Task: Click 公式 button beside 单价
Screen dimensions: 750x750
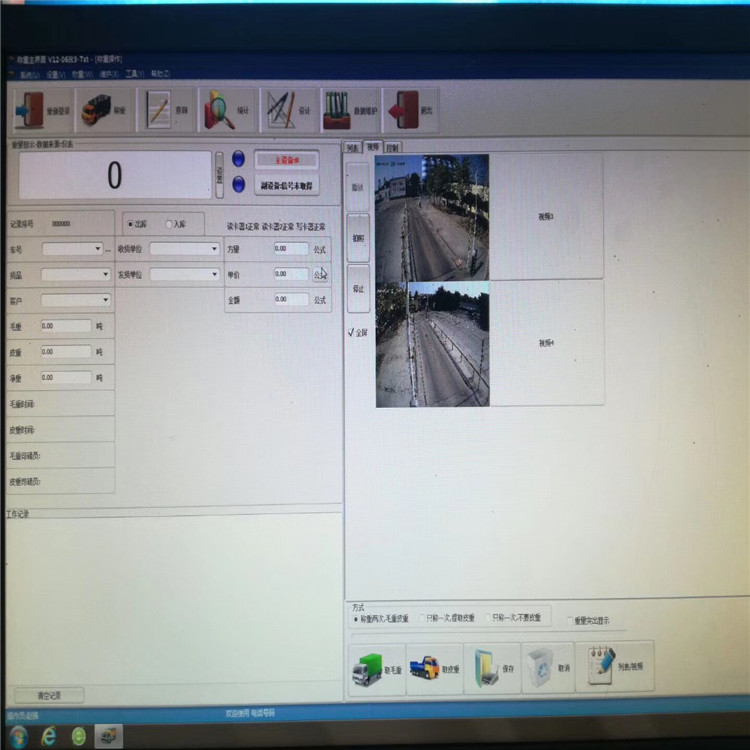Action: pos(320,275)
